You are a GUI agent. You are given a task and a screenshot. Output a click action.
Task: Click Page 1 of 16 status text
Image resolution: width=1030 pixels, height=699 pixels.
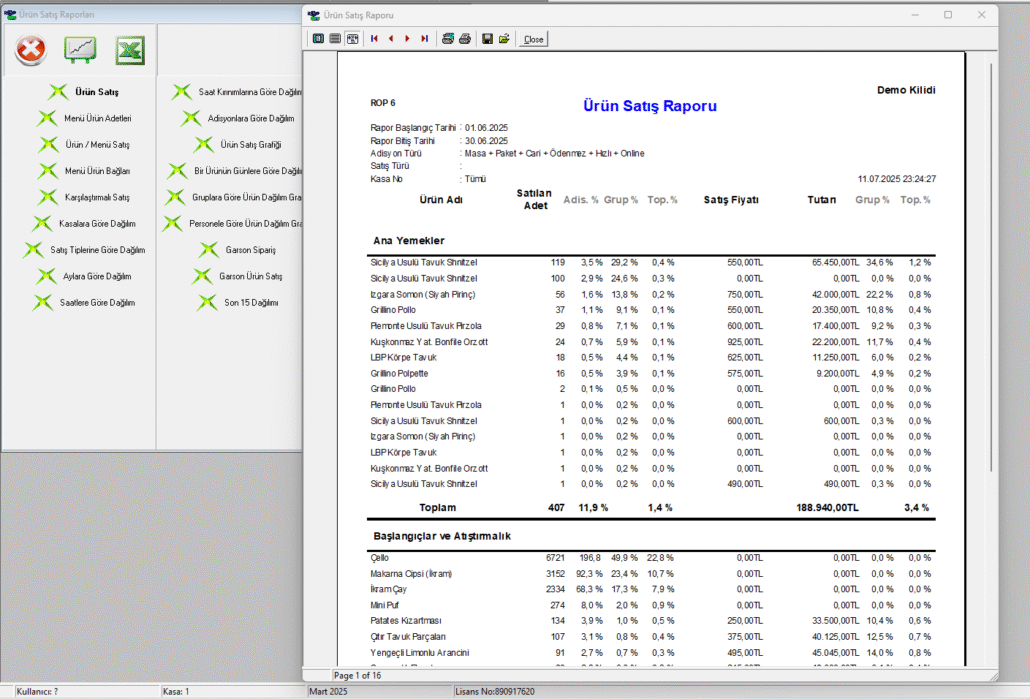click(357, 675)
